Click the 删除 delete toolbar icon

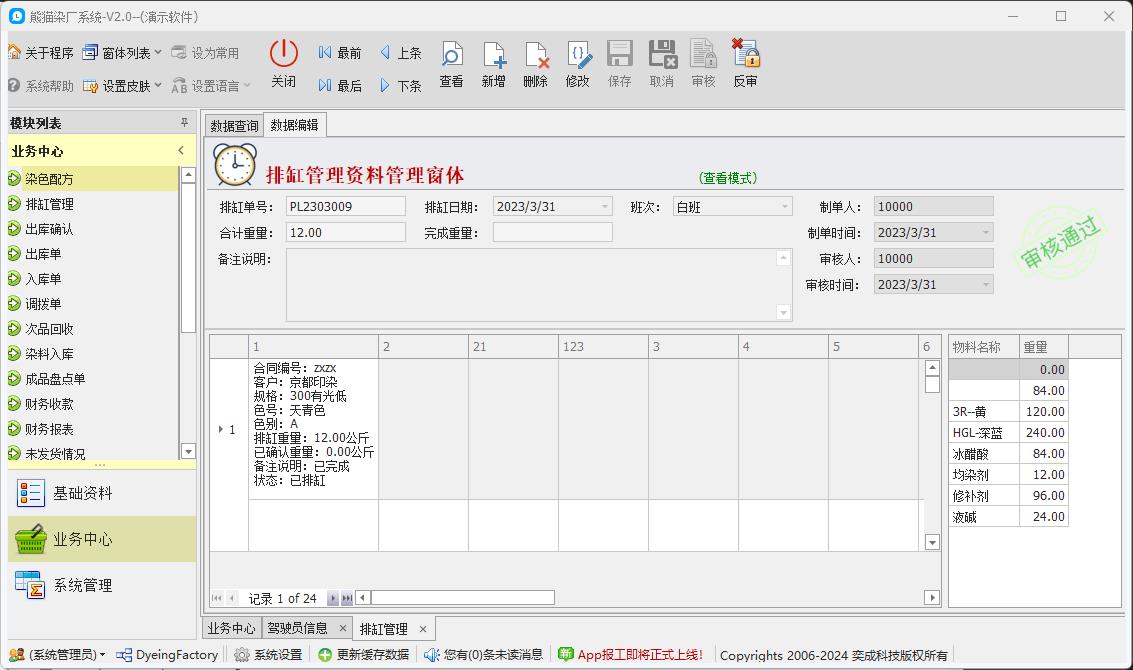535,62
